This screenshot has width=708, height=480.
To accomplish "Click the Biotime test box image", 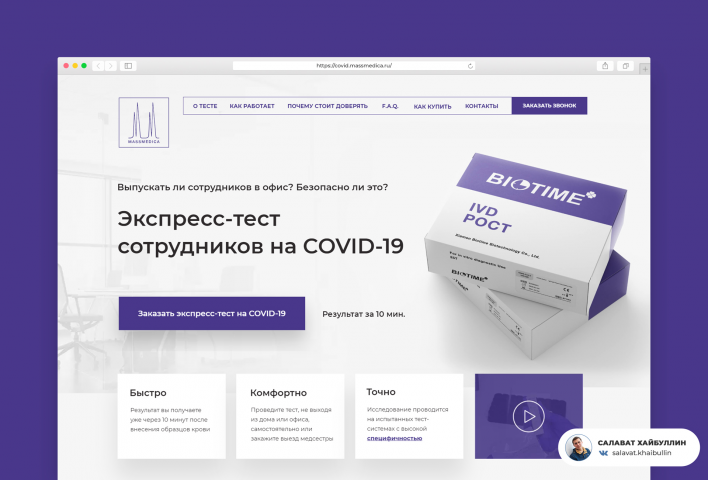I will pyautogui.click(x=527, y=255).
